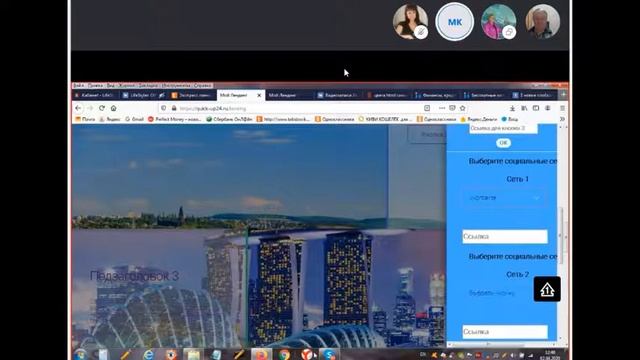Open the "Perfect Money" bookmark
Image resolution: width=640 pixels, height=360 pixels.
tap(175, 119)
